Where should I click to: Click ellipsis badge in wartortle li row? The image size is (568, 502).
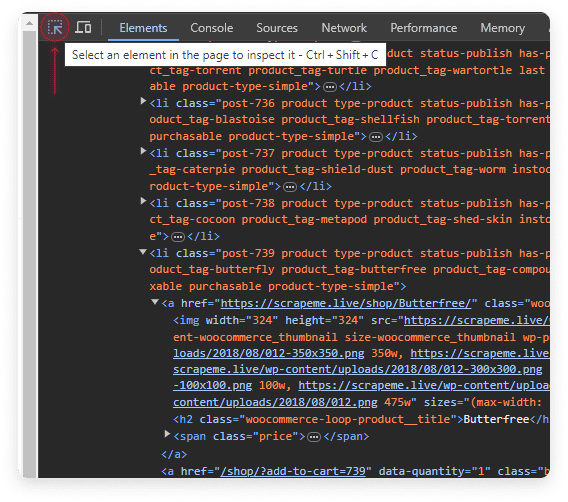pyautogui.click(x=330, y=87)
